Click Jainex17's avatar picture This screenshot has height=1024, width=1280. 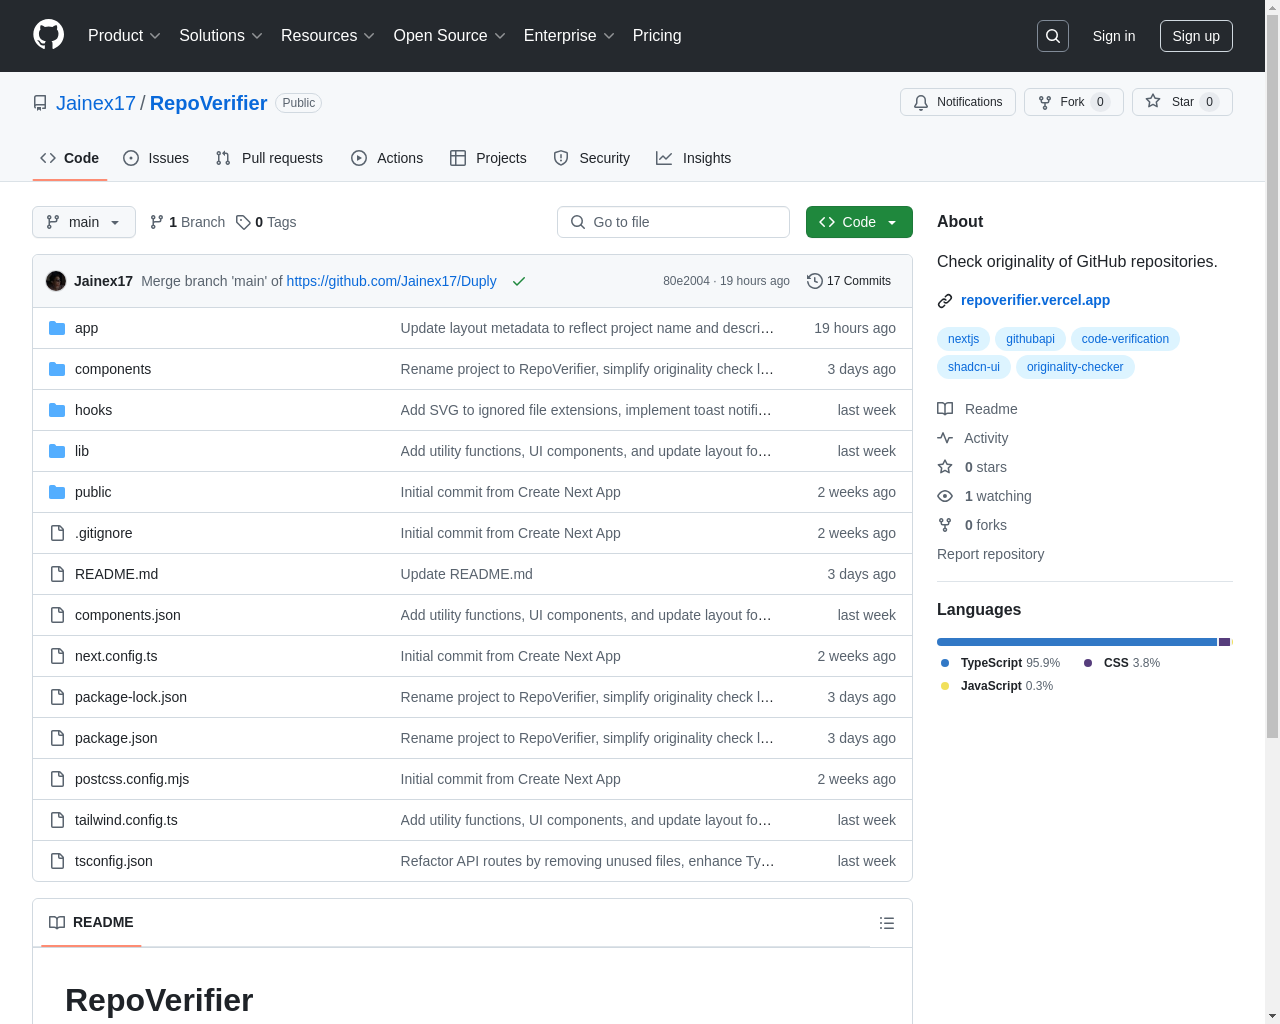point(56,281)
